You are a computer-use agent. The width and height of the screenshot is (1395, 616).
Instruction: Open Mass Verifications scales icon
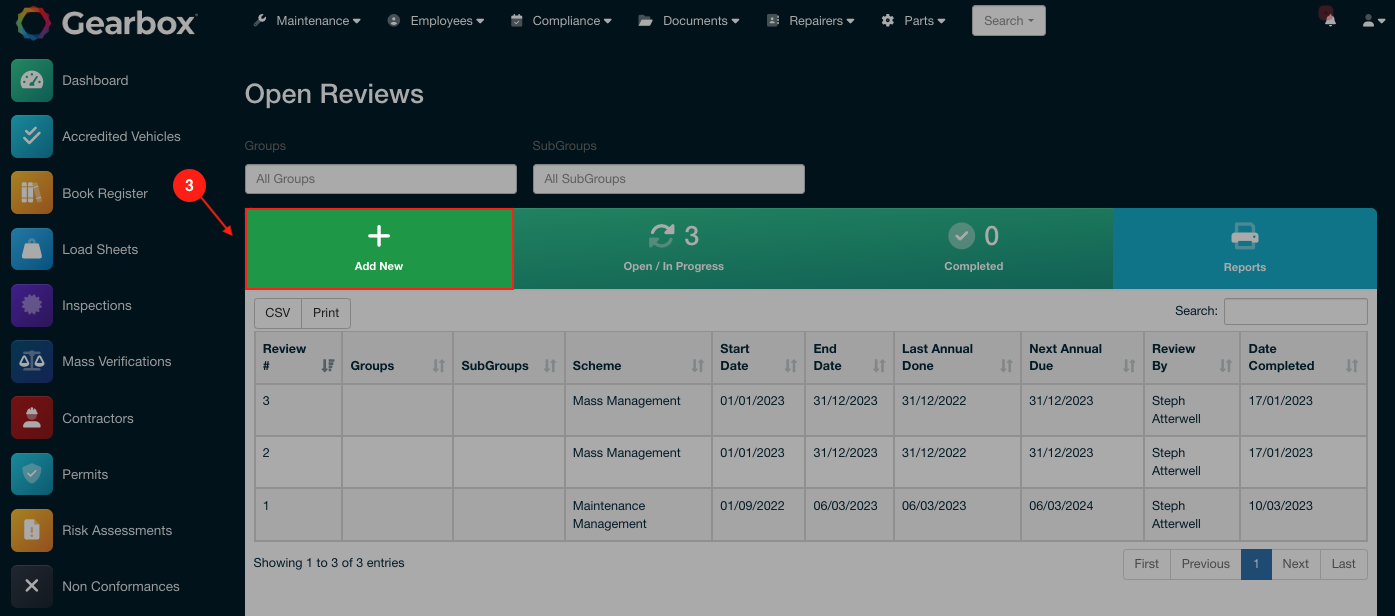(x=32, y=361)
